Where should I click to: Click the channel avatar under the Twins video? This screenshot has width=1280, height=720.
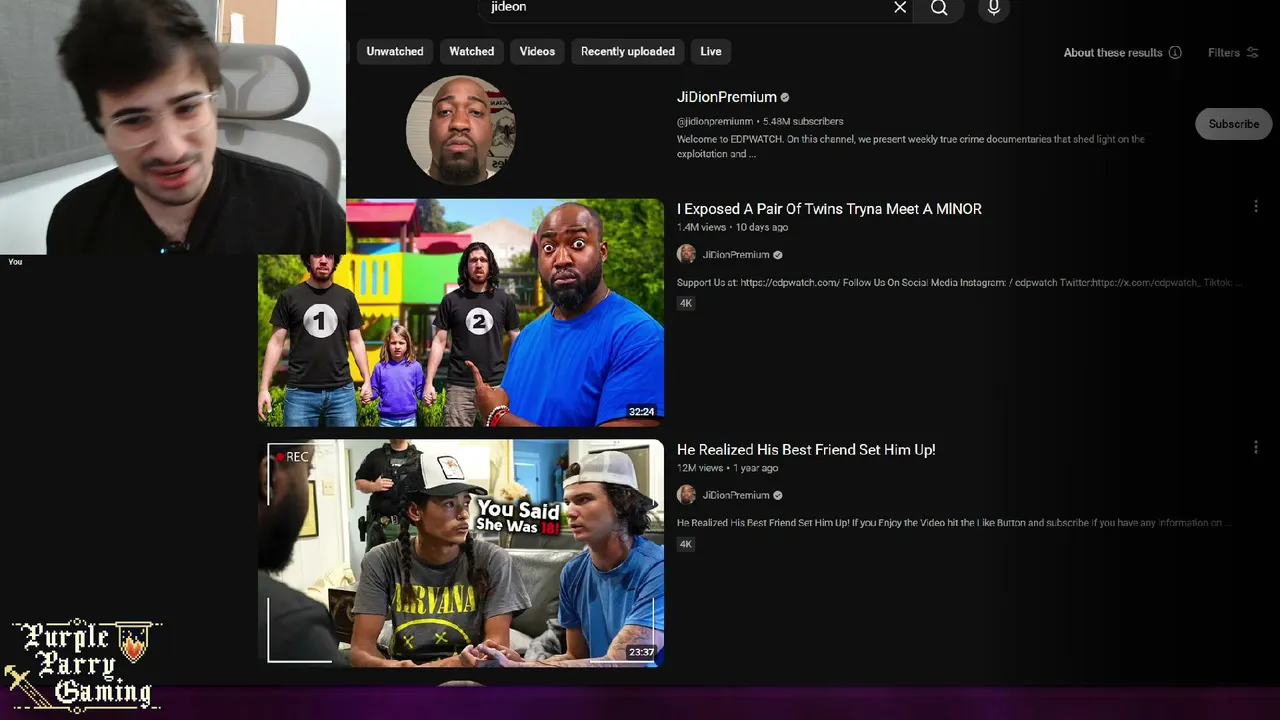tap(686, 254)
